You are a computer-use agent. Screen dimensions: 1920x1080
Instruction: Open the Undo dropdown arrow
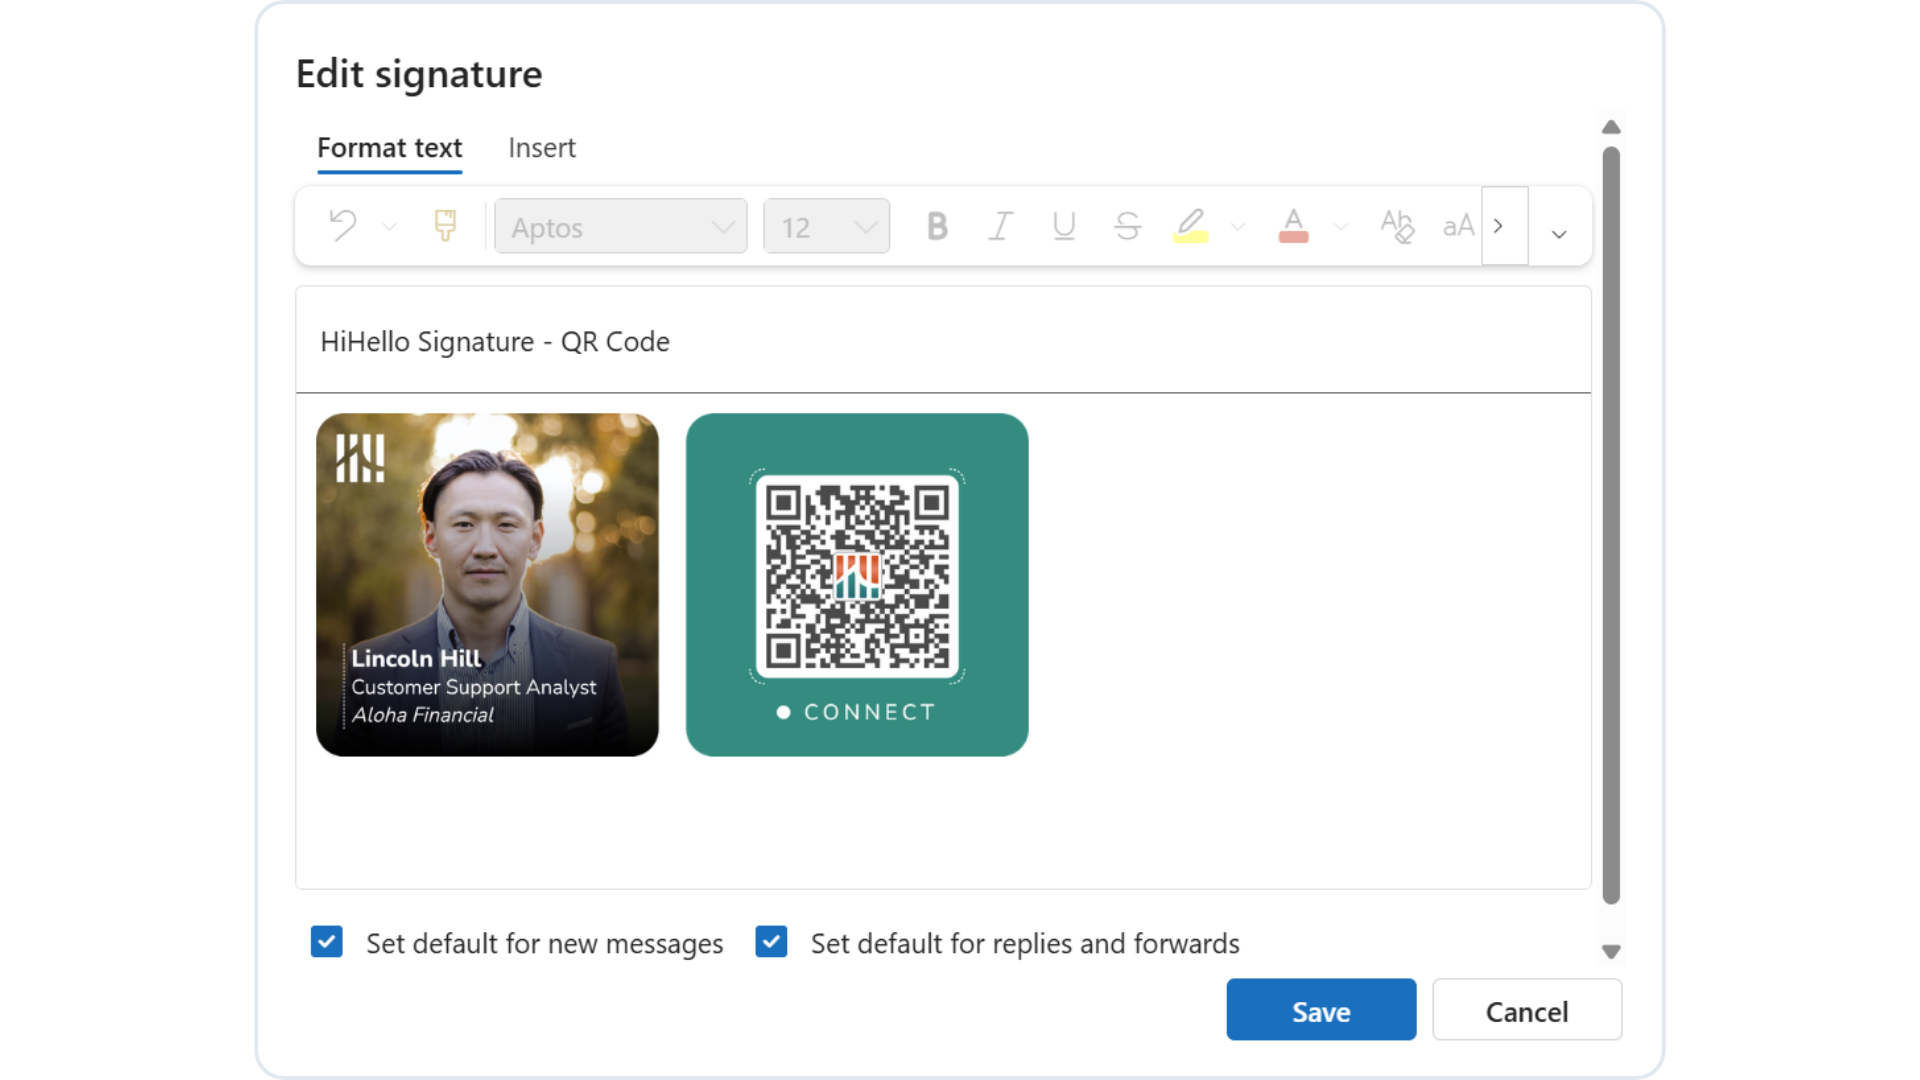pos(390,228)
